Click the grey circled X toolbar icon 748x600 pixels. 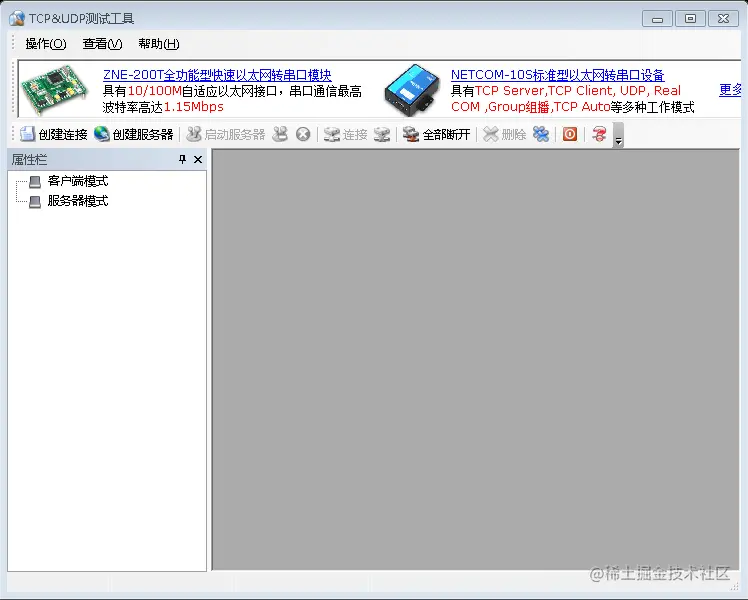[x=303, y=134]
